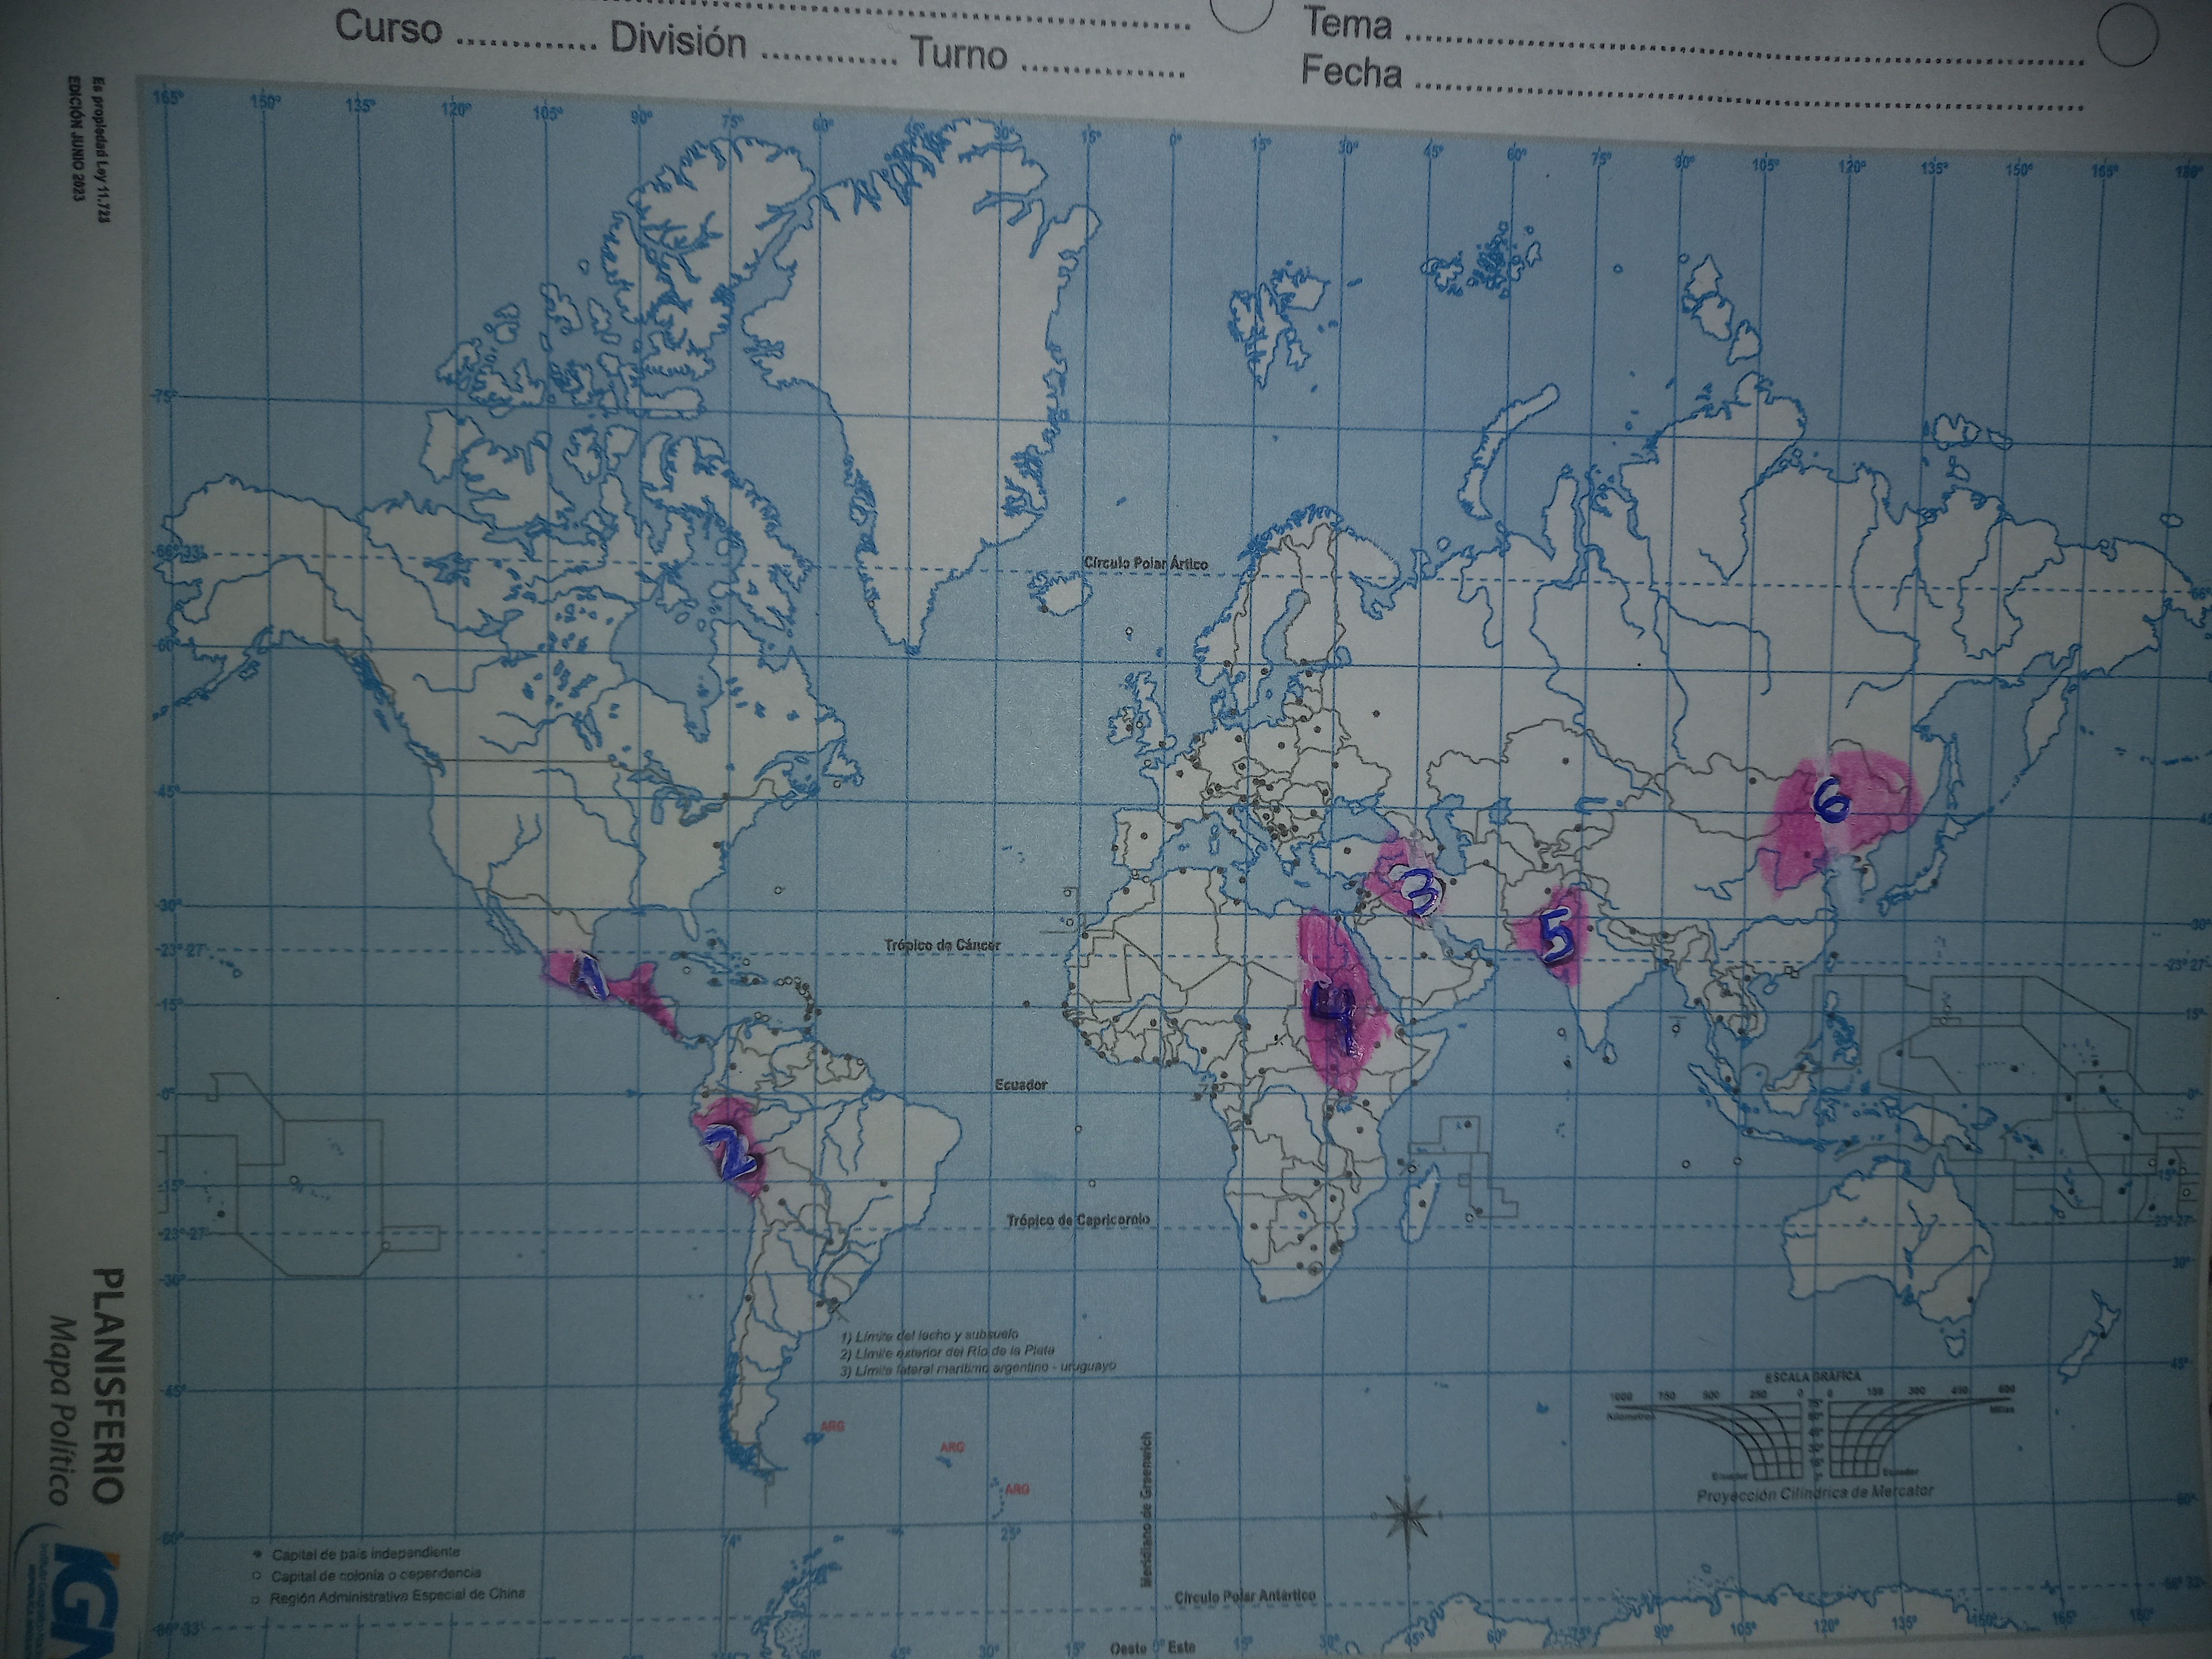Click the Trópico de Capricornio label
Viewport: 2212px width, 1659px height.
point(1077,1220)
